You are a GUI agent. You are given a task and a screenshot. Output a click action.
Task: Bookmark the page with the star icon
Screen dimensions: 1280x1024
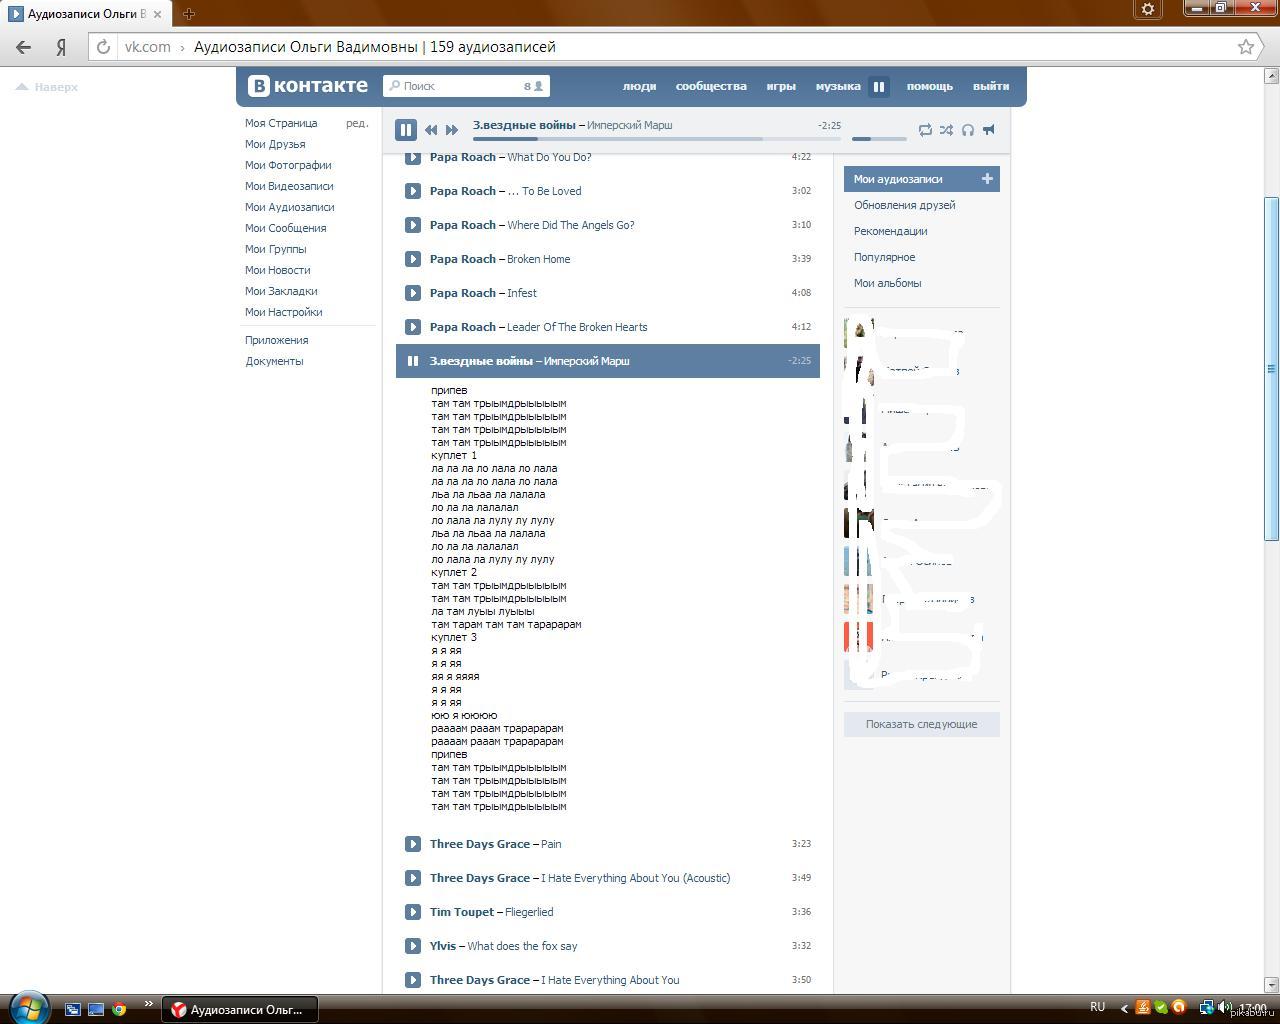pyautogui.click(x=1246, y=47)
